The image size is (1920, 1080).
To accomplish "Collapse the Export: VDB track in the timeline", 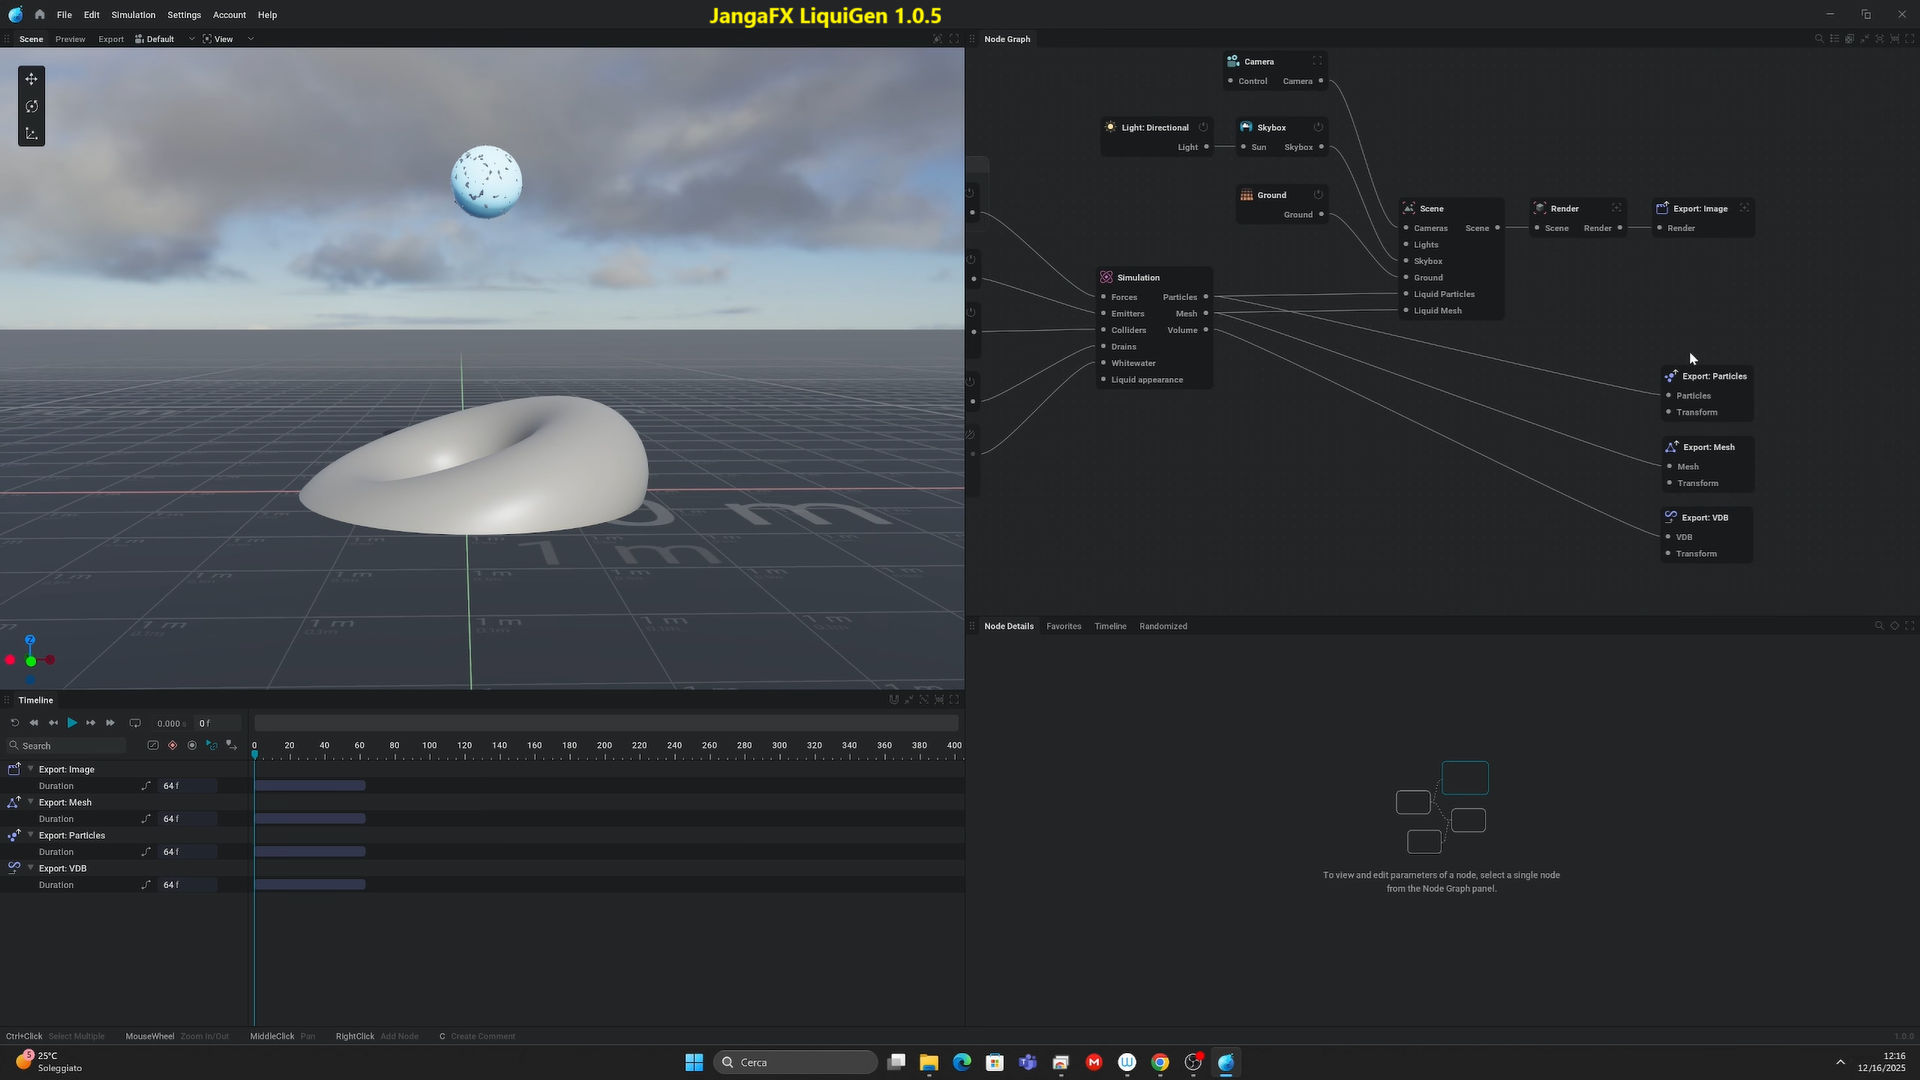I will coord(30,868).
